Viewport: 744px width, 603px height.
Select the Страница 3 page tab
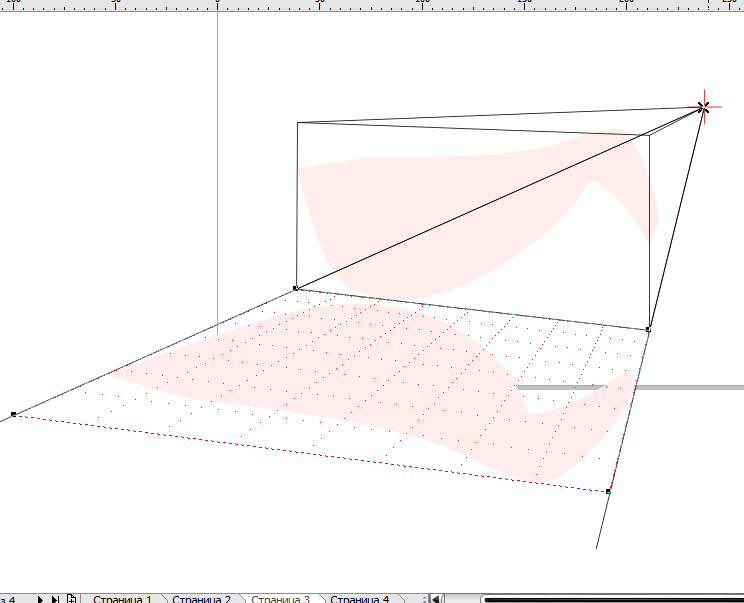tap(280, 599)
